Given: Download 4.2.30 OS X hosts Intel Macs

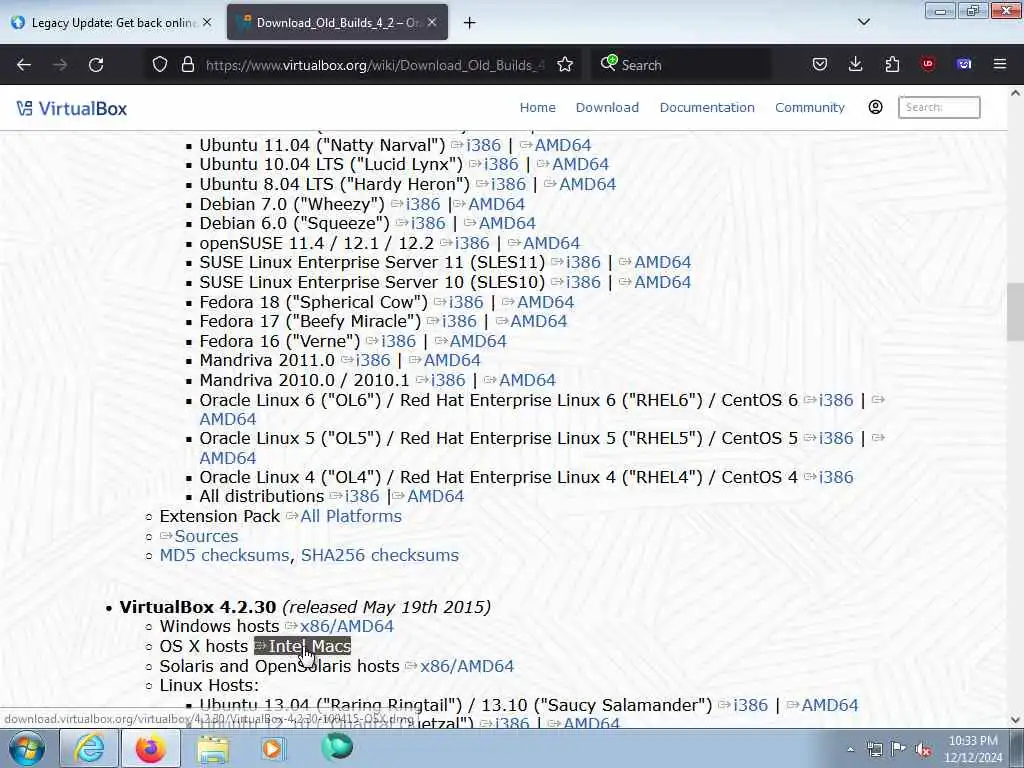Looking at the screenshot, I should pyautogui.click(x=310, y=646).
